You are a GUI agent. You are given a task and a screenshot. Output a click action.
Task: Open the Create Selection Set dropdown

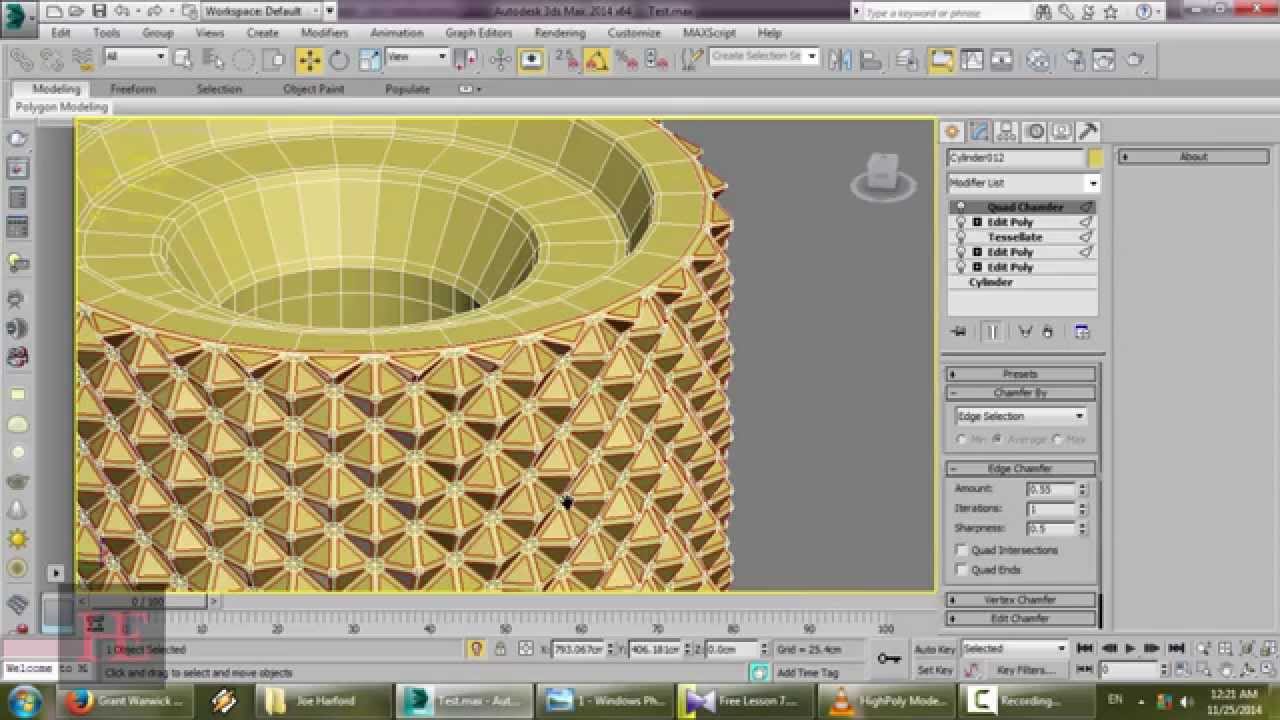coord(764,57)
